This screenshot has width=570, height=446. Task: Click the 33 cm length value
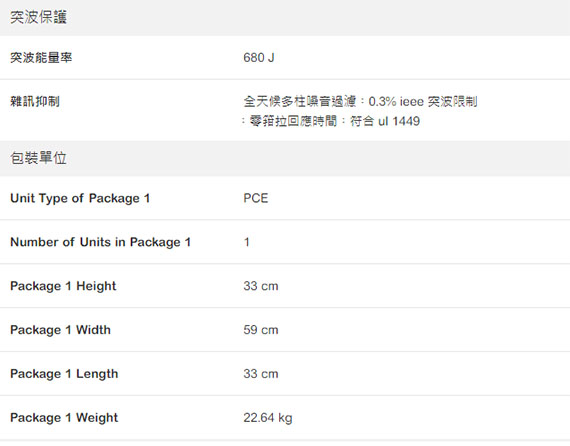pos(261,374)
